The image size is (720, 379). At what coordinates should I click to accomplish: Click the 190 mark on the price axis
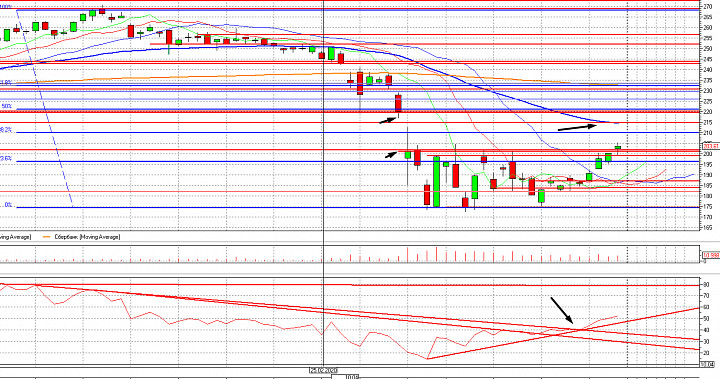[708, 175]
